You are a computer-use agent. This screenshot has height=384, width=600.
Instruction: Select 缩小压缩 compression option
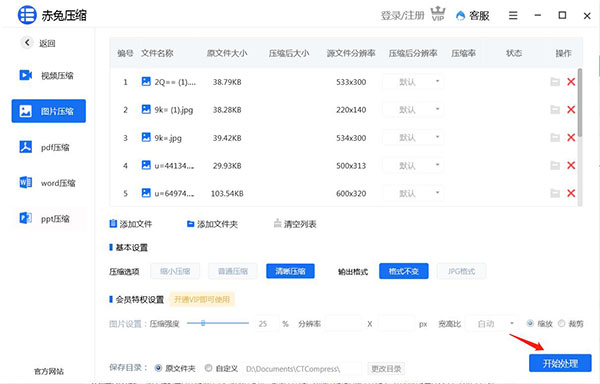(x=175, y=271)
